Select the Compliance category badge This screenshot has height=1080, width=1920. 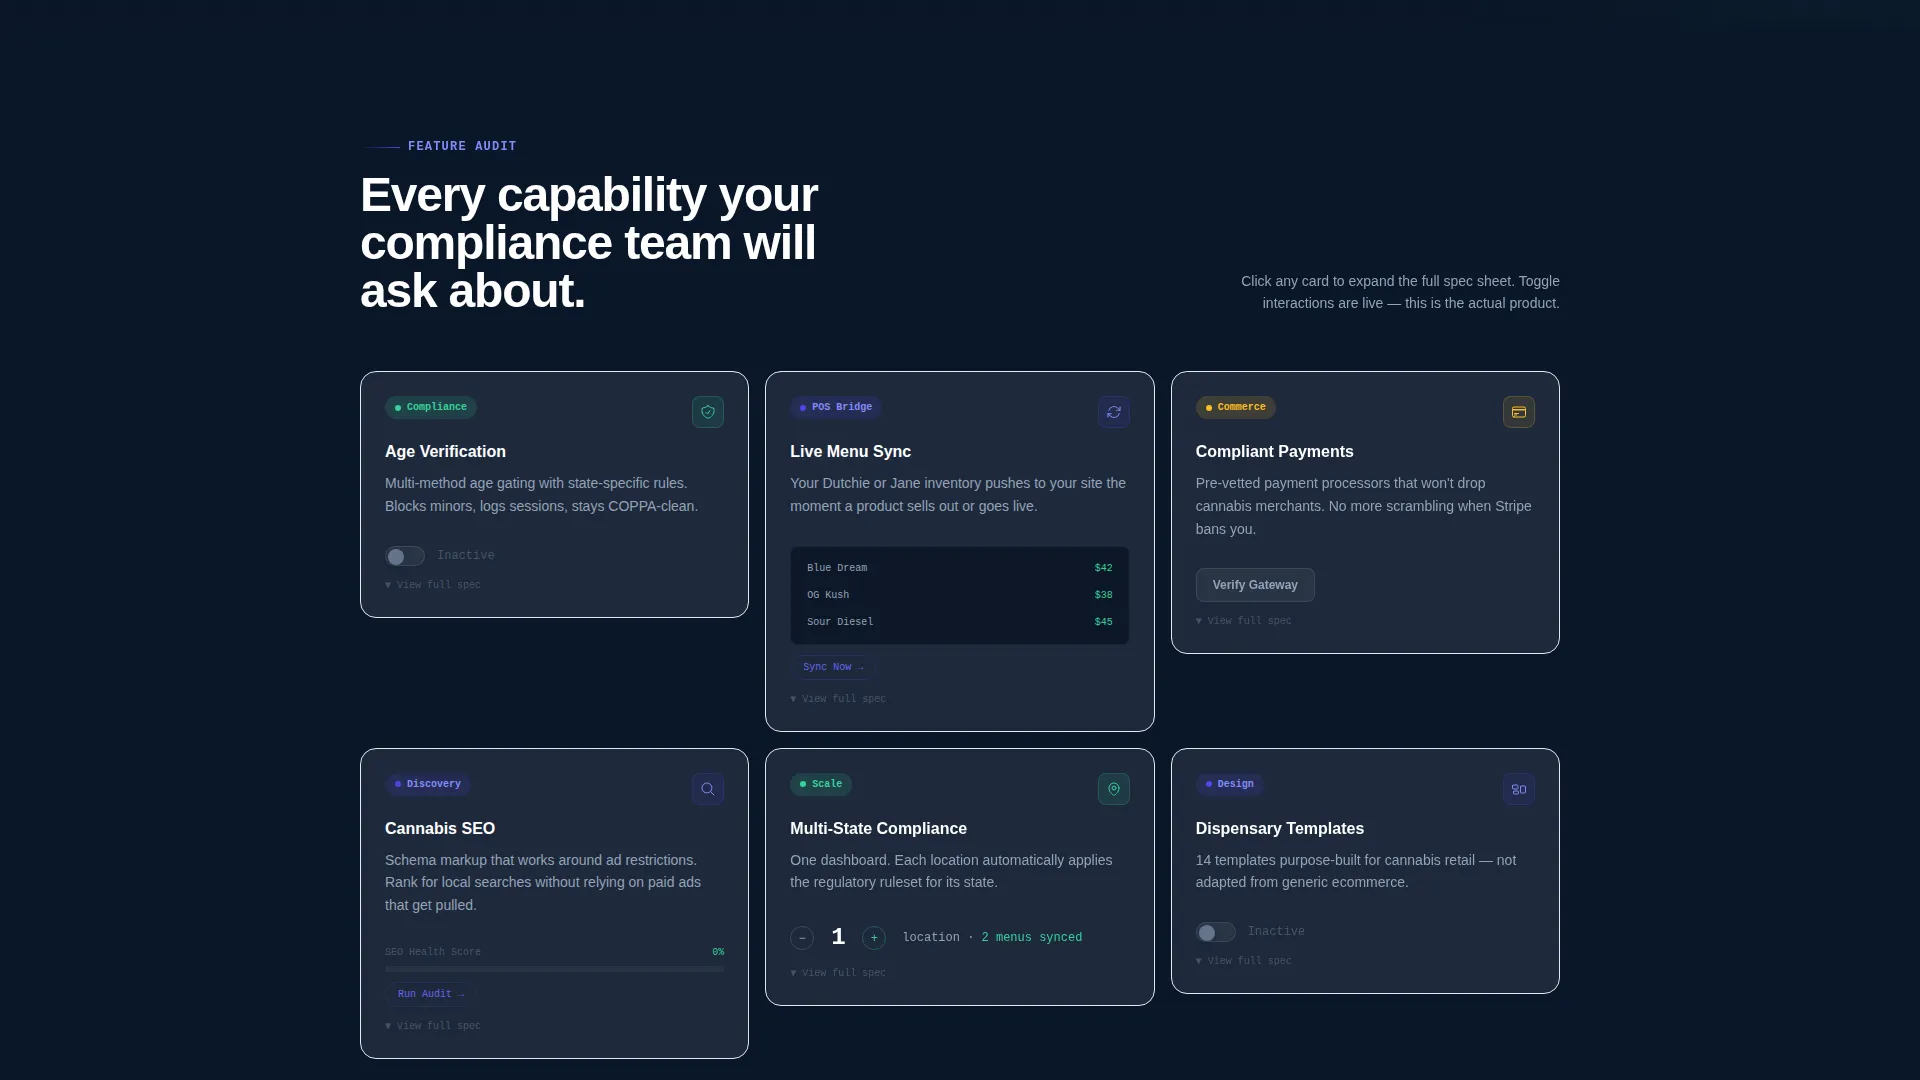click(x=431, y=407)
